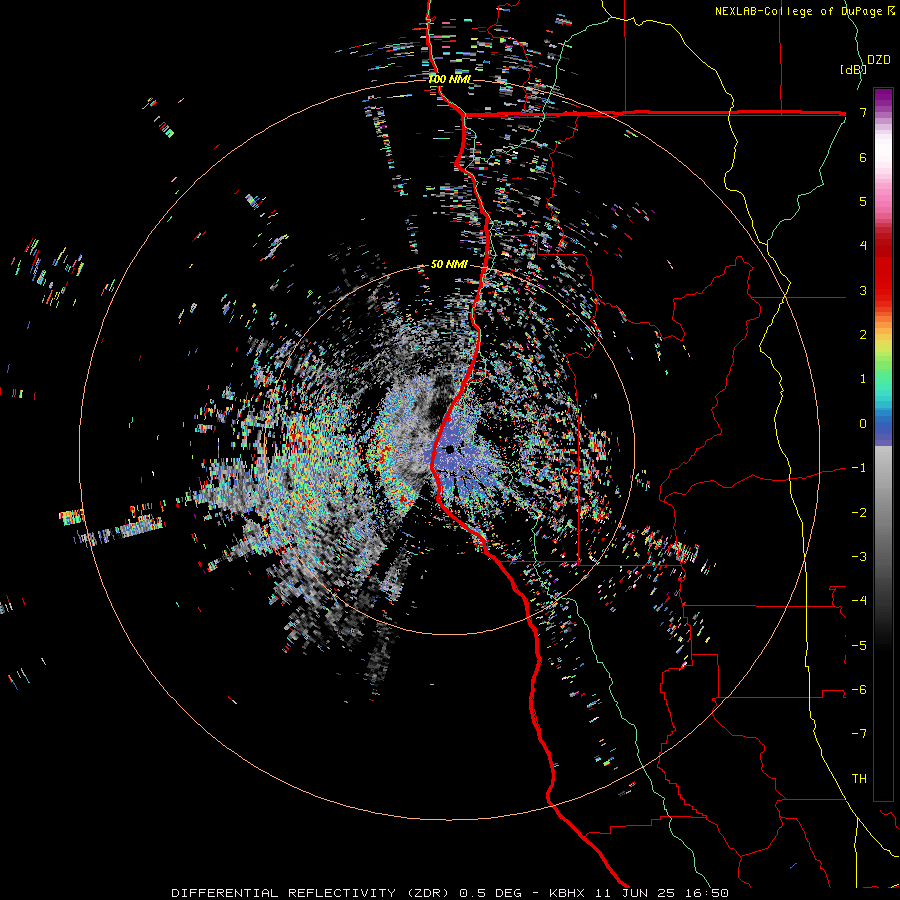This screenshot has height=900, width=900.
Task: Click the -2 value on the dB scale
Action: tap(859, 513)
